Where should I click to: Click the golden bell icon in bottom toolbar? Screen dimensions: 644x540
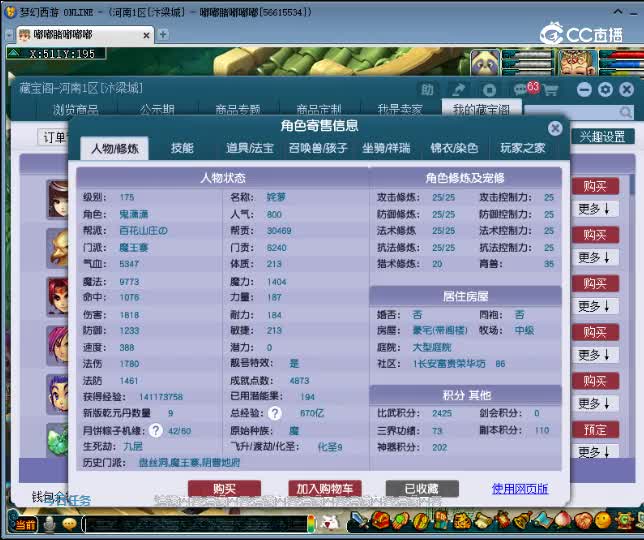tap(522, 521)
